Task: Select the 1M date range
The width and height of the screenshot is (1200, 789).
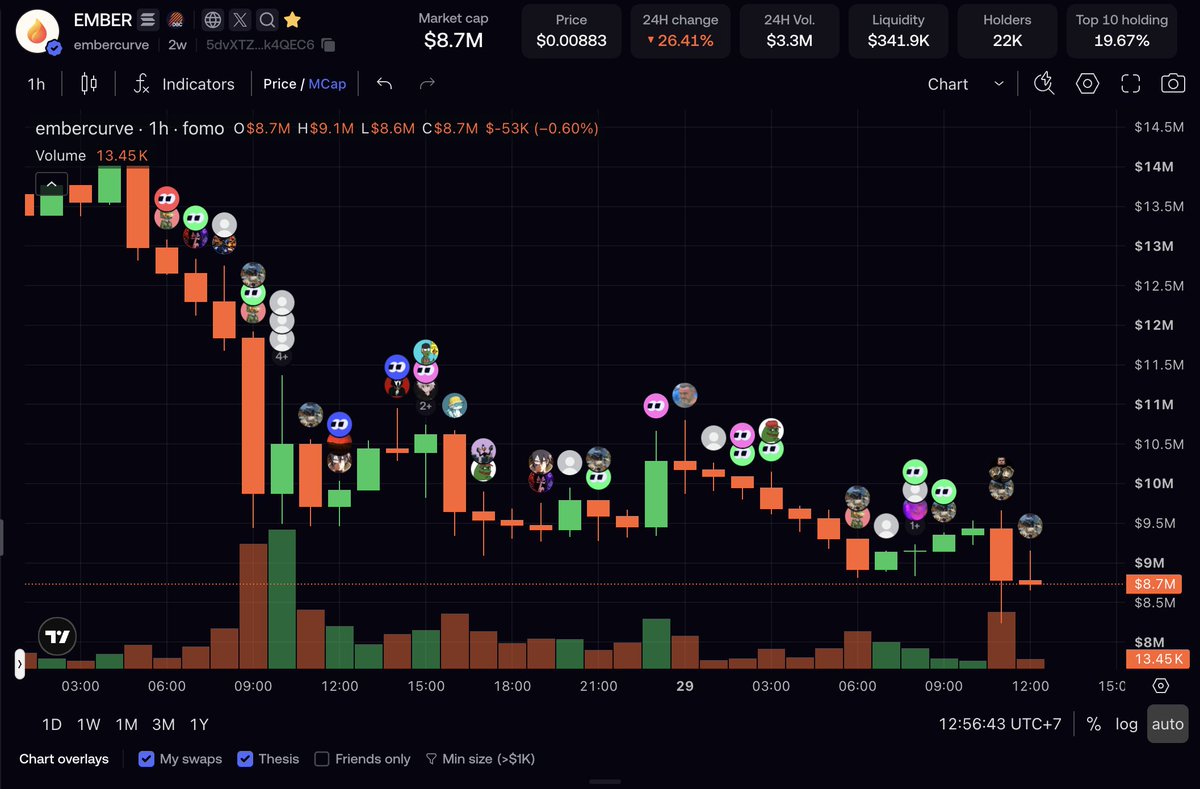Action: [126, 724]
